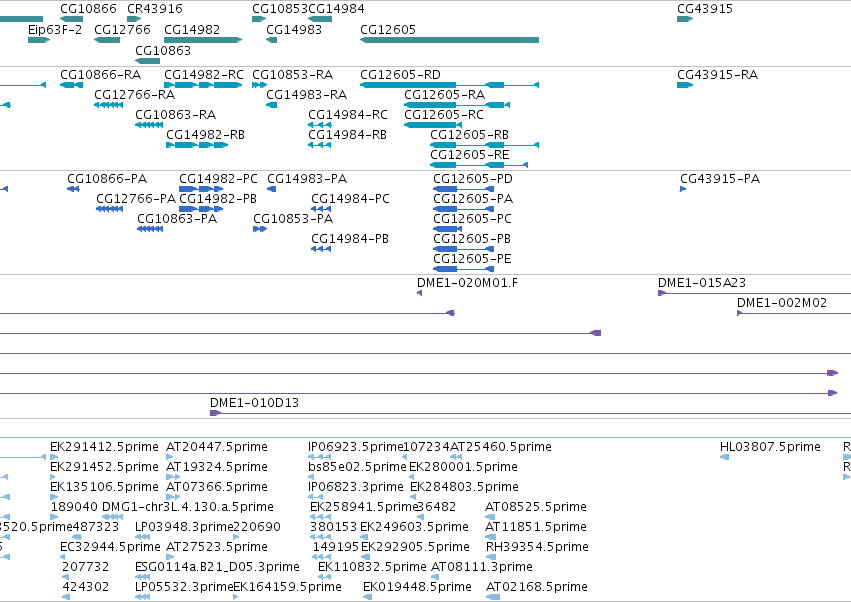Image resolution: width=851 pixels, height=602 pixels.
Task: Click transcript CG10853-RA label
Action: point(293,74)
